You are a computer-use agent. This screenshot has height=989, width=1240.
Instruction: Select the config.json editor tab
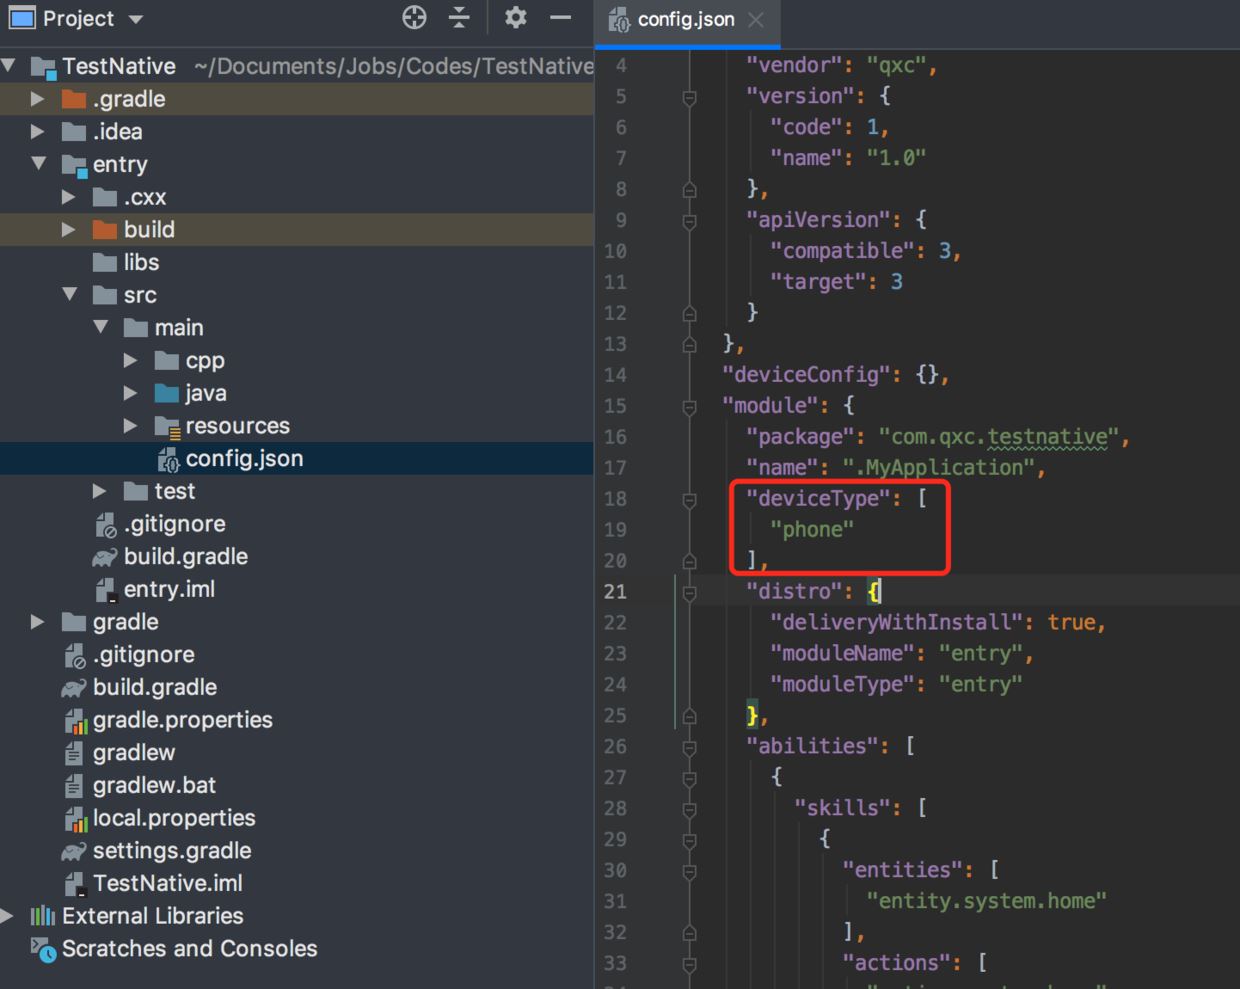click(x=685, y=20)
